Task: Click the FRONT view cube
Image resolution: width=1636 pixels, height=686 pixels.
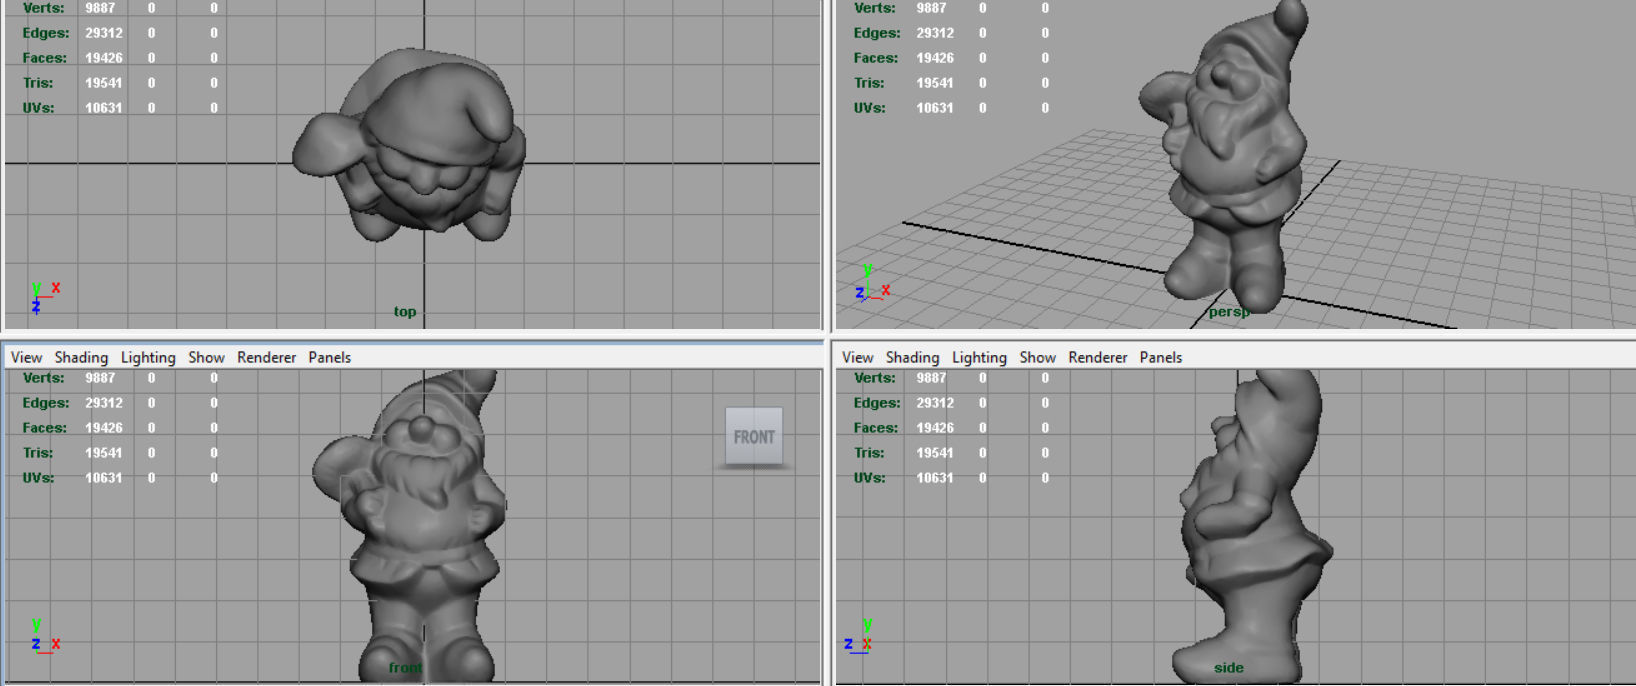Action: 754,437
